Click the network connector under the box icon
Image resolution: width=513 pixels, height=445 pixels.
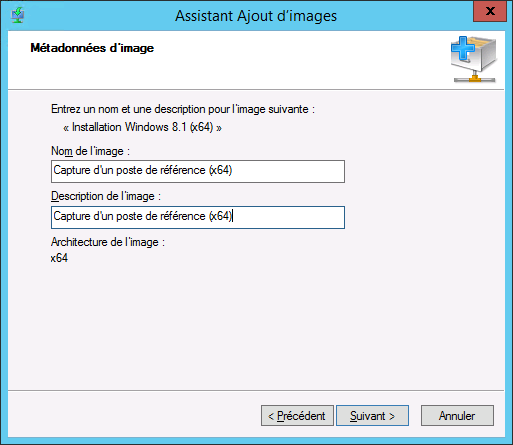475,79
